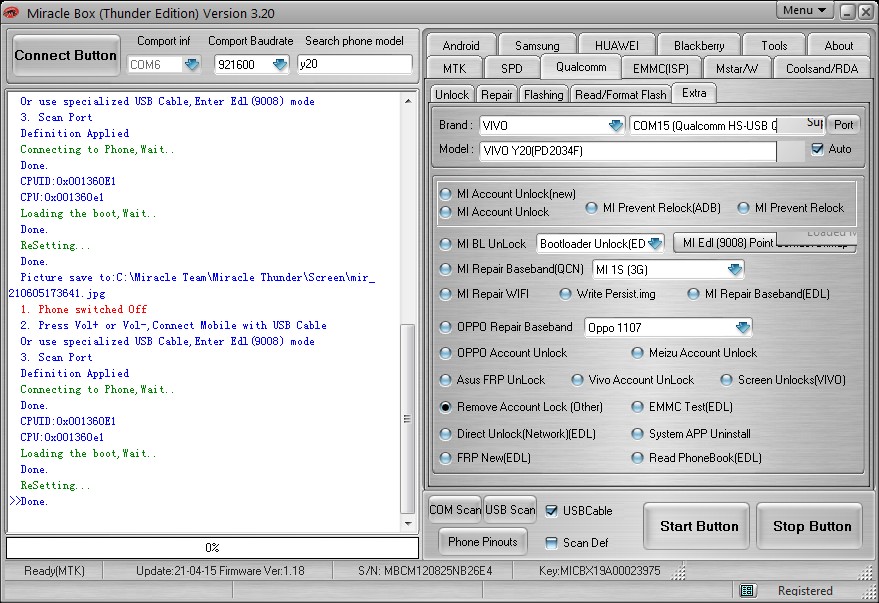The width and height of the screenshot is (879, 603).
Task: Open the Coolsand/RDA tab
Action: pos(822,68)
